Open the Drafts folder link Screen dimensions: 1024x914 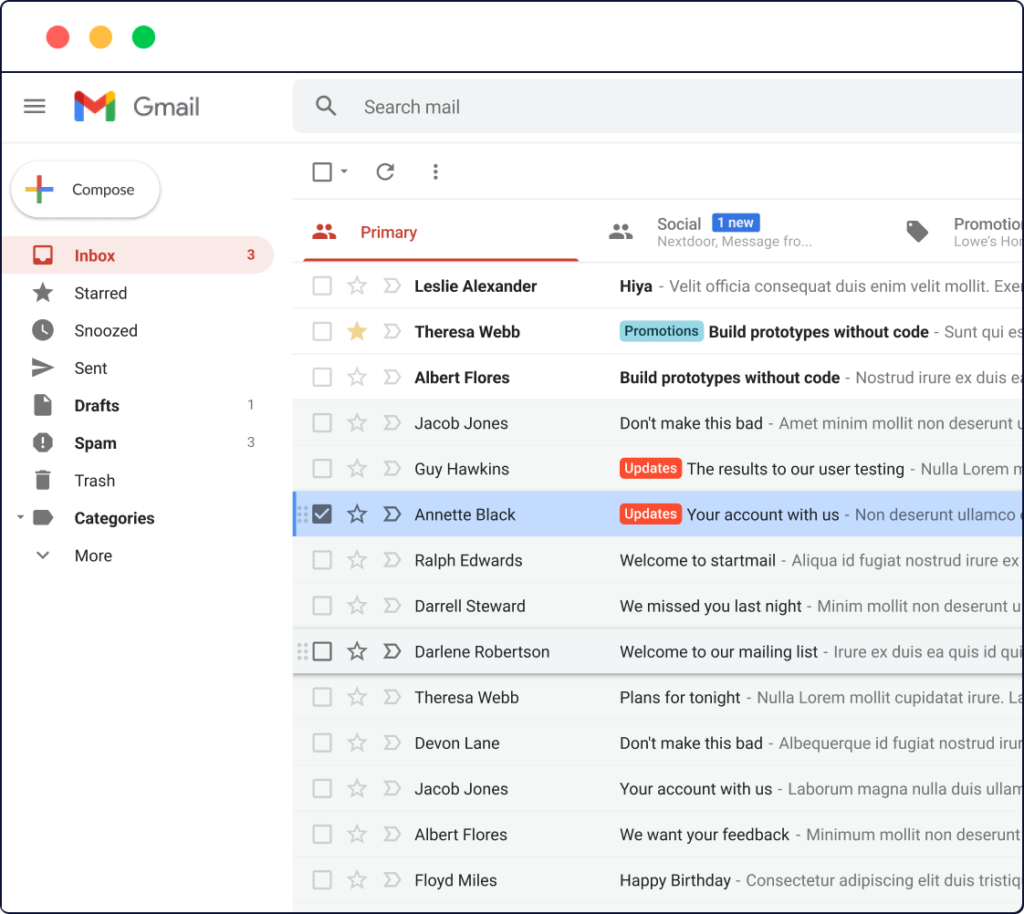point(96,406)
